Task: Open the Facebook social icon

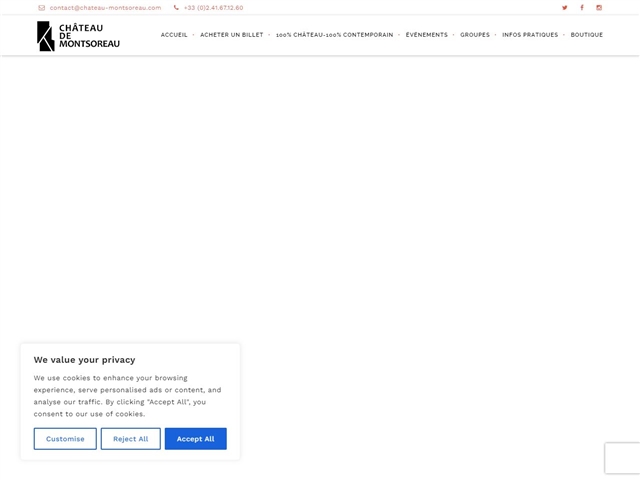Action: (582, 8)
